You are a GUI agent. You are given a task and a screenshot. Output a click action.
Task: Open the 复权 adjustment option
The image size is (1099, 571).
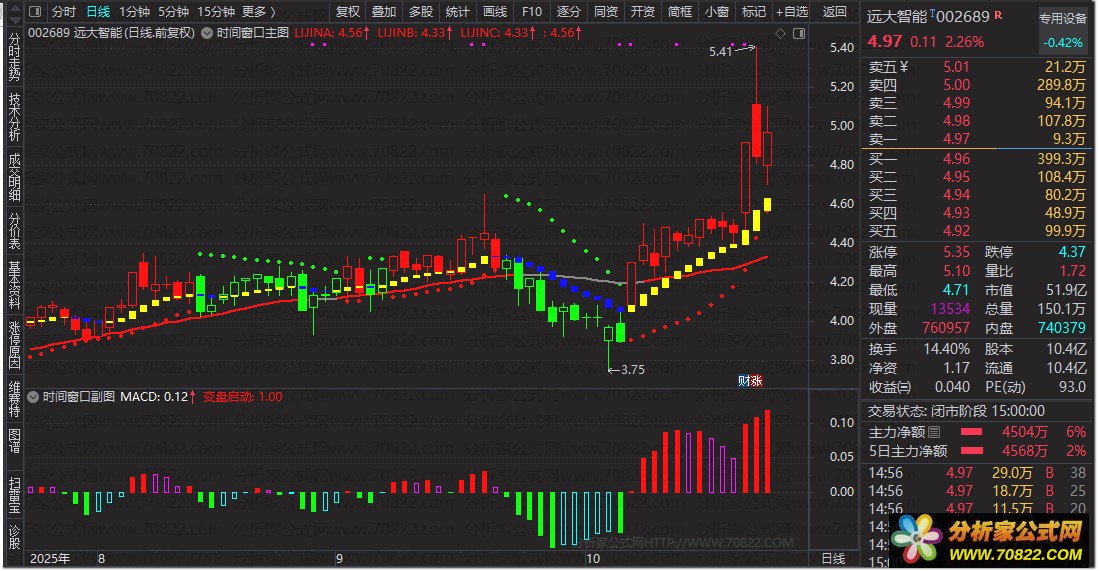(x=348, y=12)
